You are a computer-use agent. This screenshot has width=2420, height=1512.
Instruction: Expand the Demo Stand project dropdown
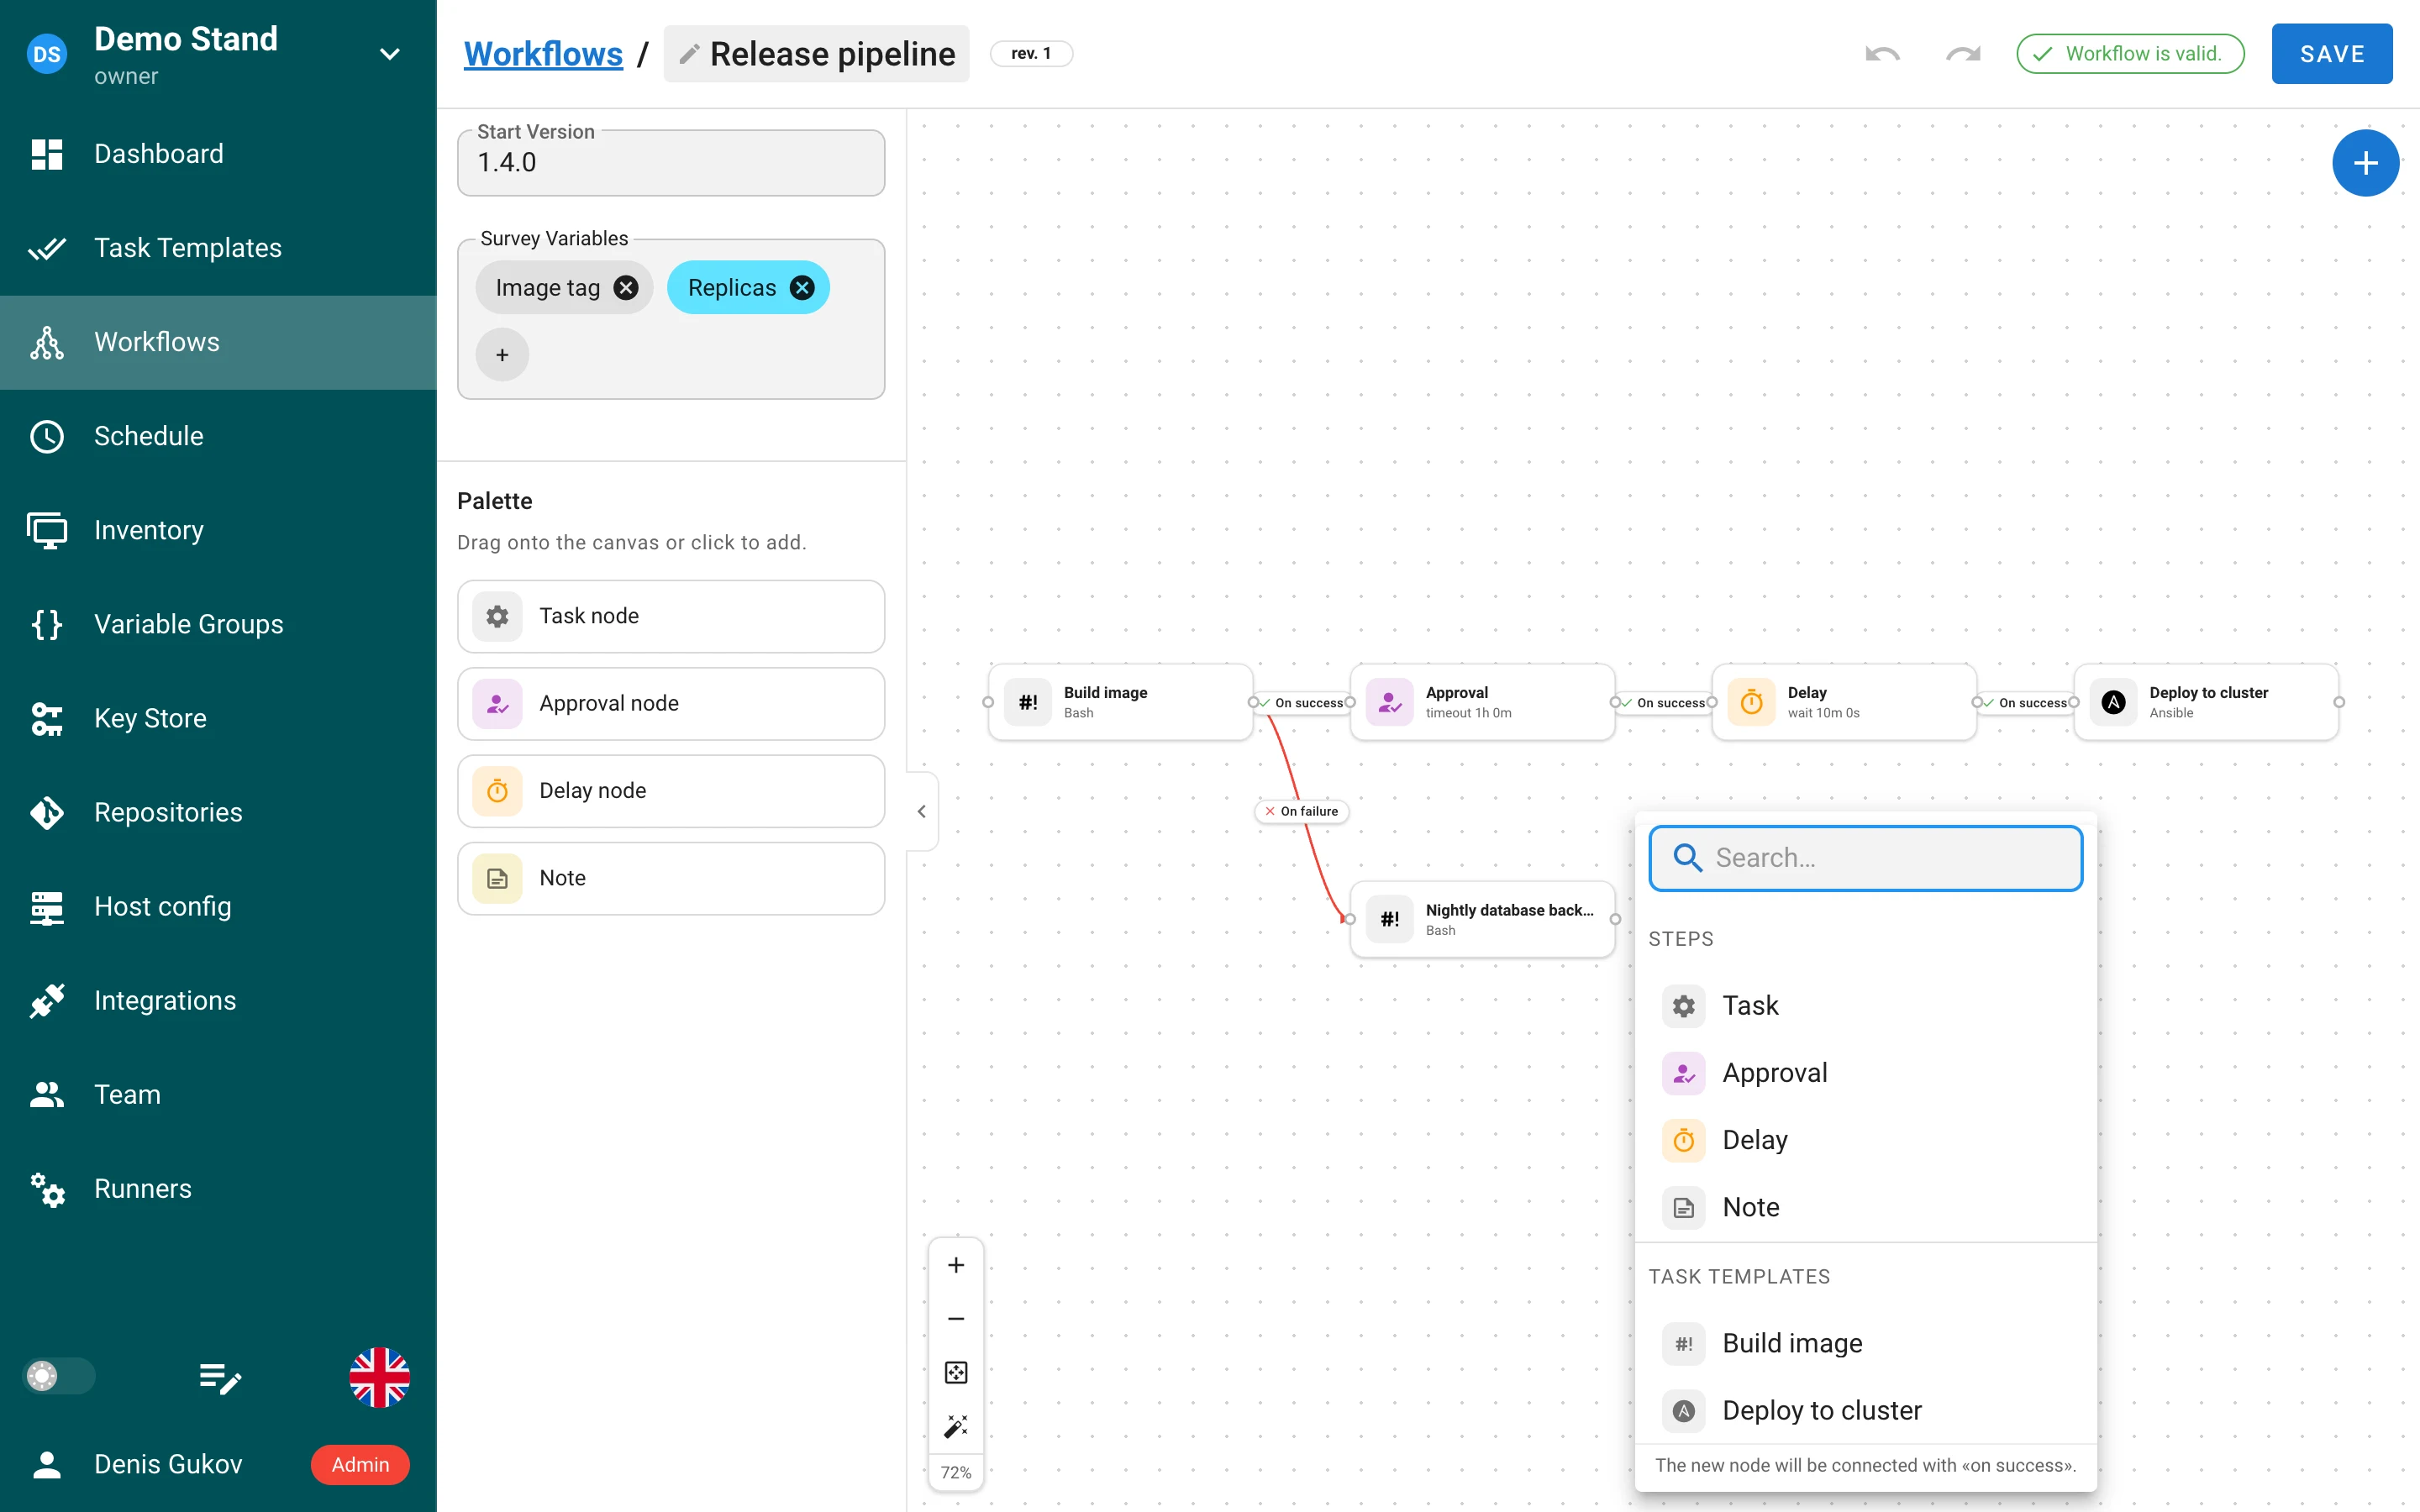click(390, 54)
